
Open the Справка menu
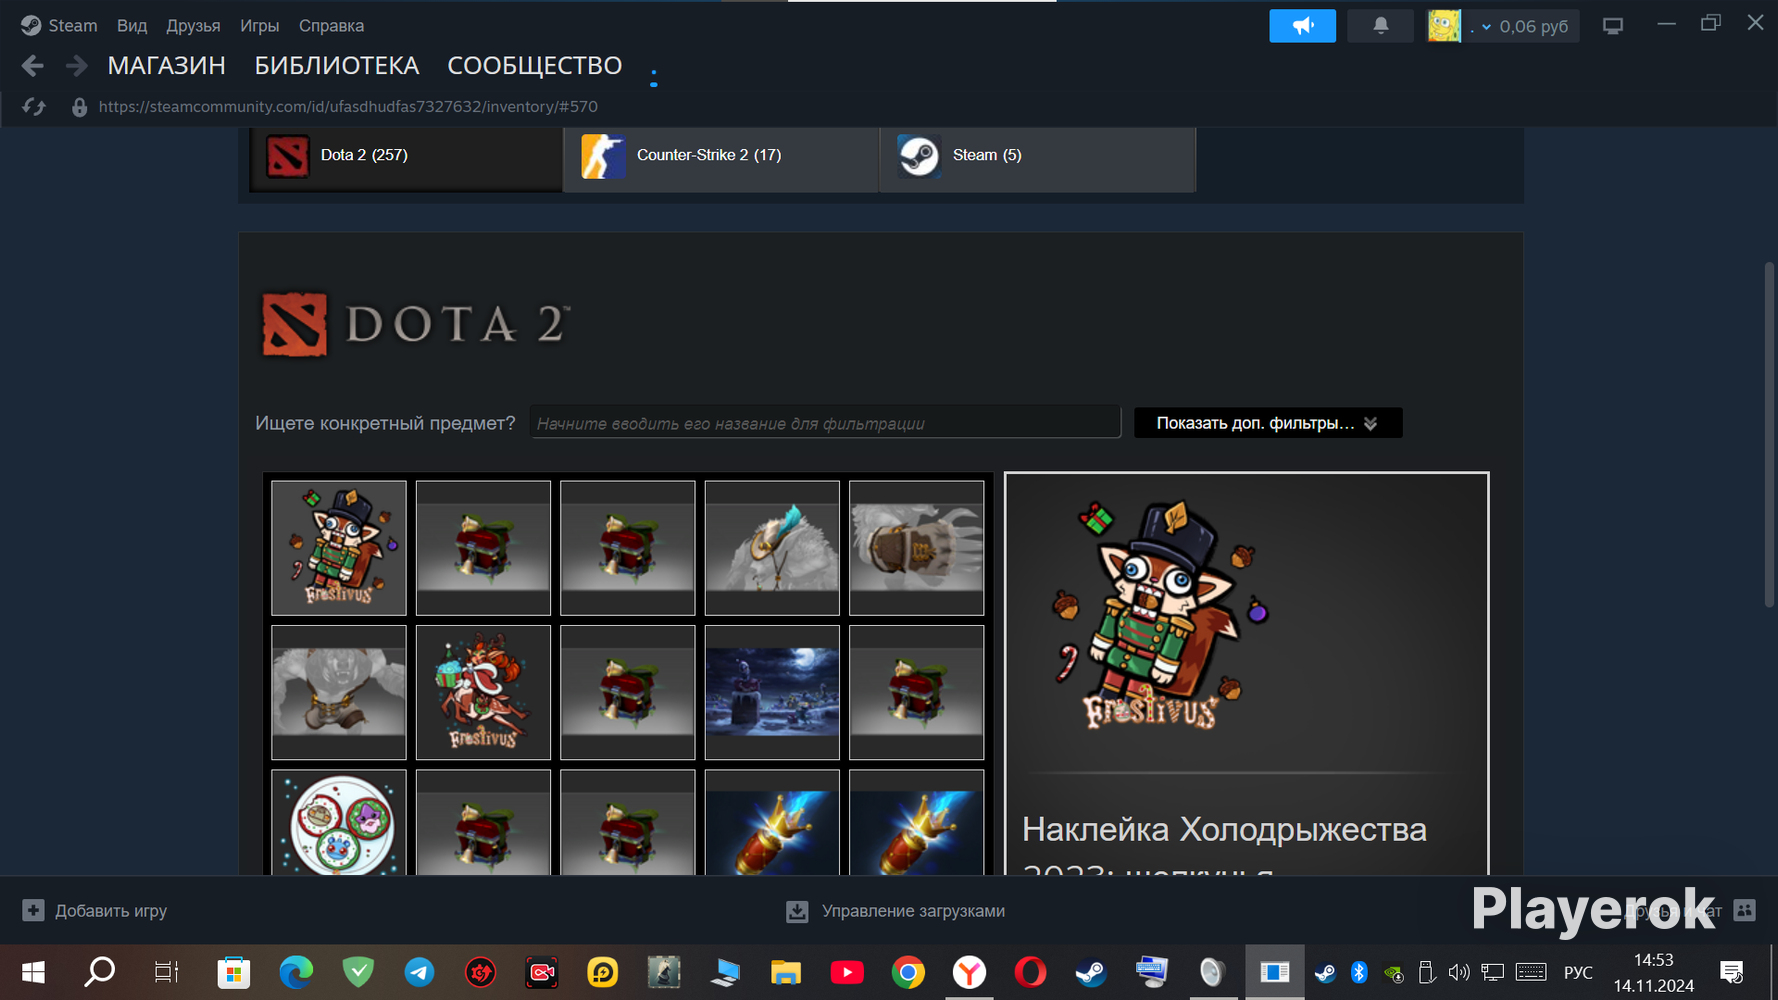tap(331, 26)
